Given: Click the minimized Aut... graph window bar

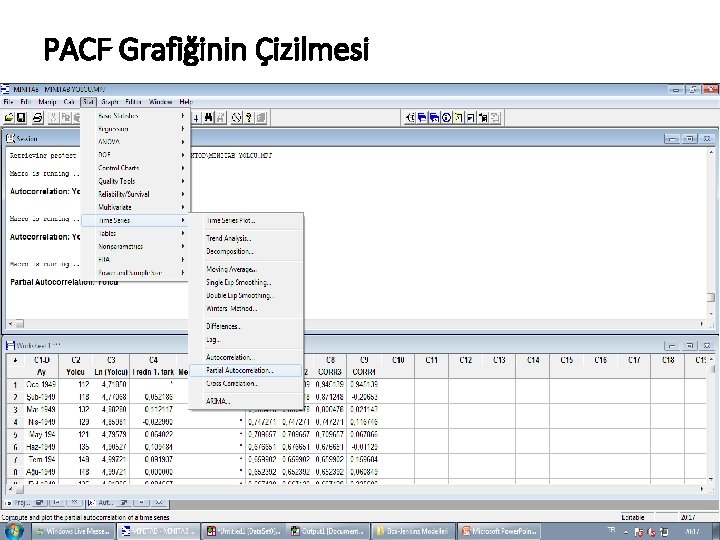Looking at the screenshot, I should click(127, 503).
